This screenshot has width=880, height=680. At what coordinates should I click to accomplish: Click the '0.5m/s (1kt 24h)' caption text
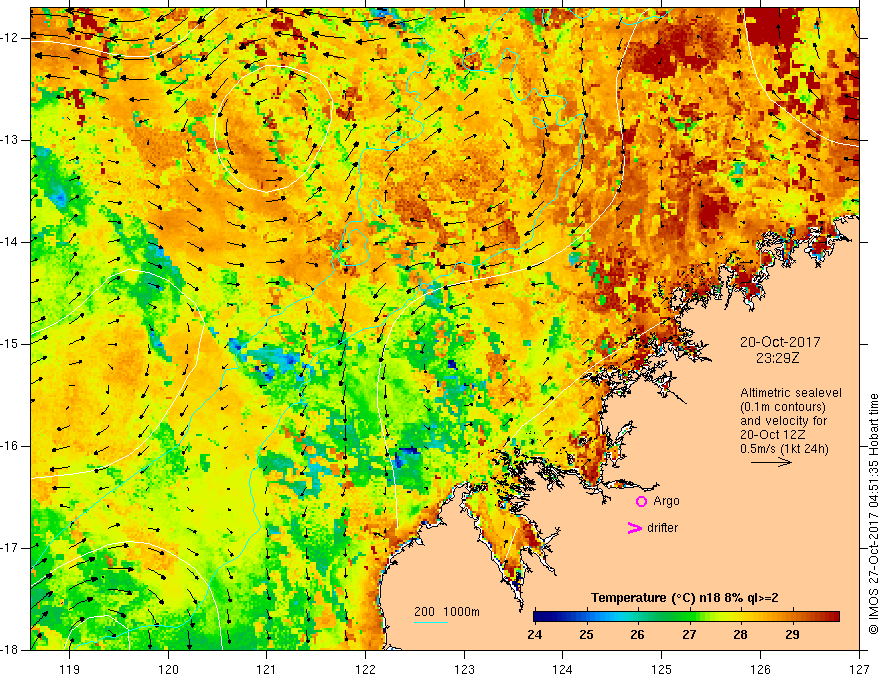point(784,449)
